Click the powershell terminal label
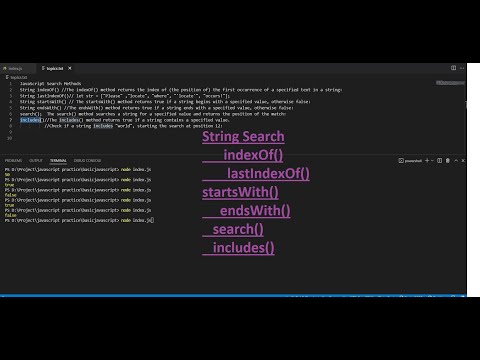Screen dimensions: 480x360 410,161
